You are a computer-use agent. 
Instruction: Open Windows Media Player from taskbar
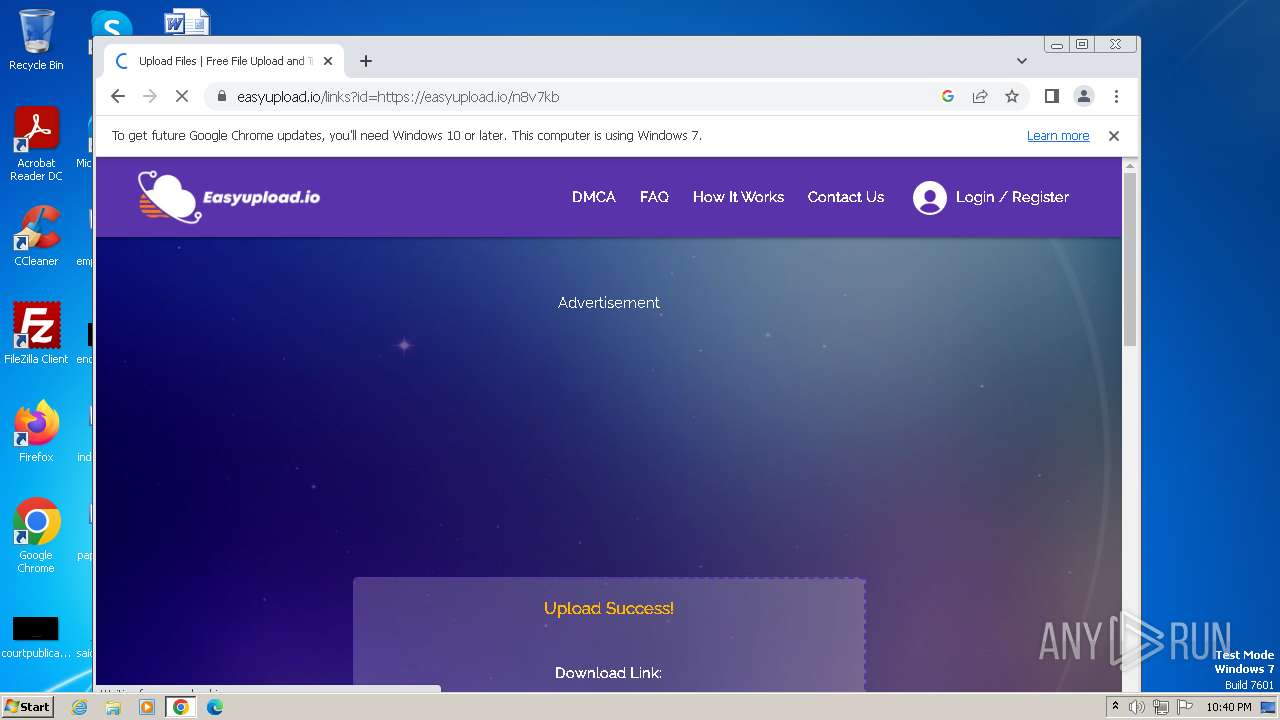click(147, 707)
